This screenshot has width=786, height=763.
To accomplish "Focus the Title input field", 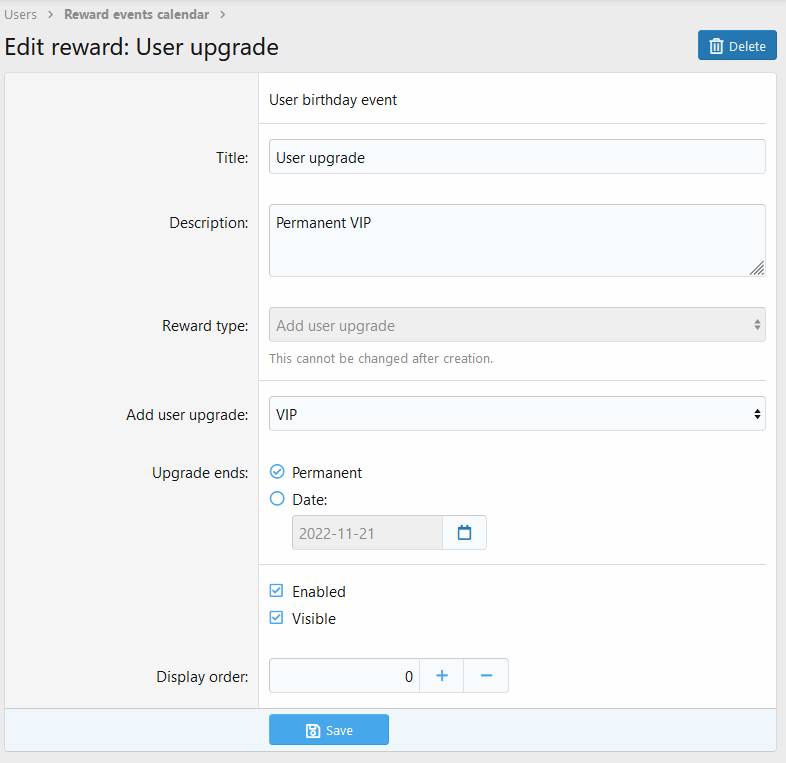I will pos(517,157).
